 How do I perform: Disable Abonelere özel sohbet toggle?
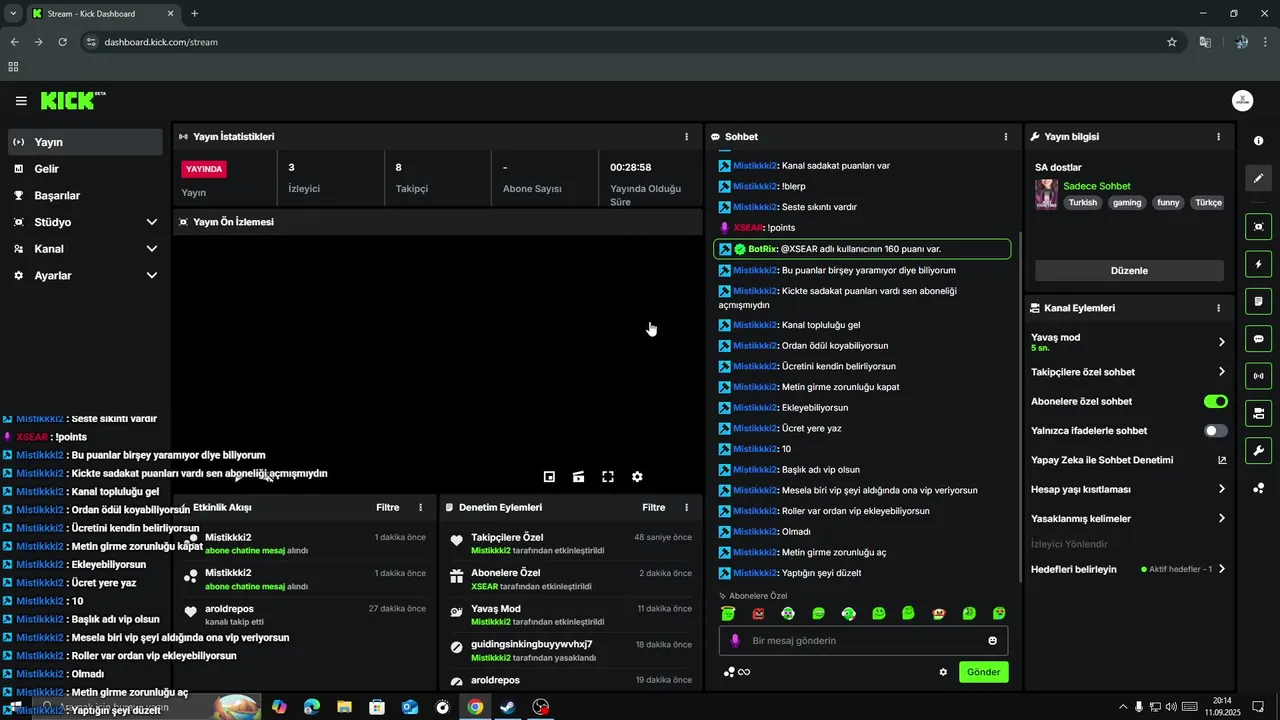pos(1215,402)
